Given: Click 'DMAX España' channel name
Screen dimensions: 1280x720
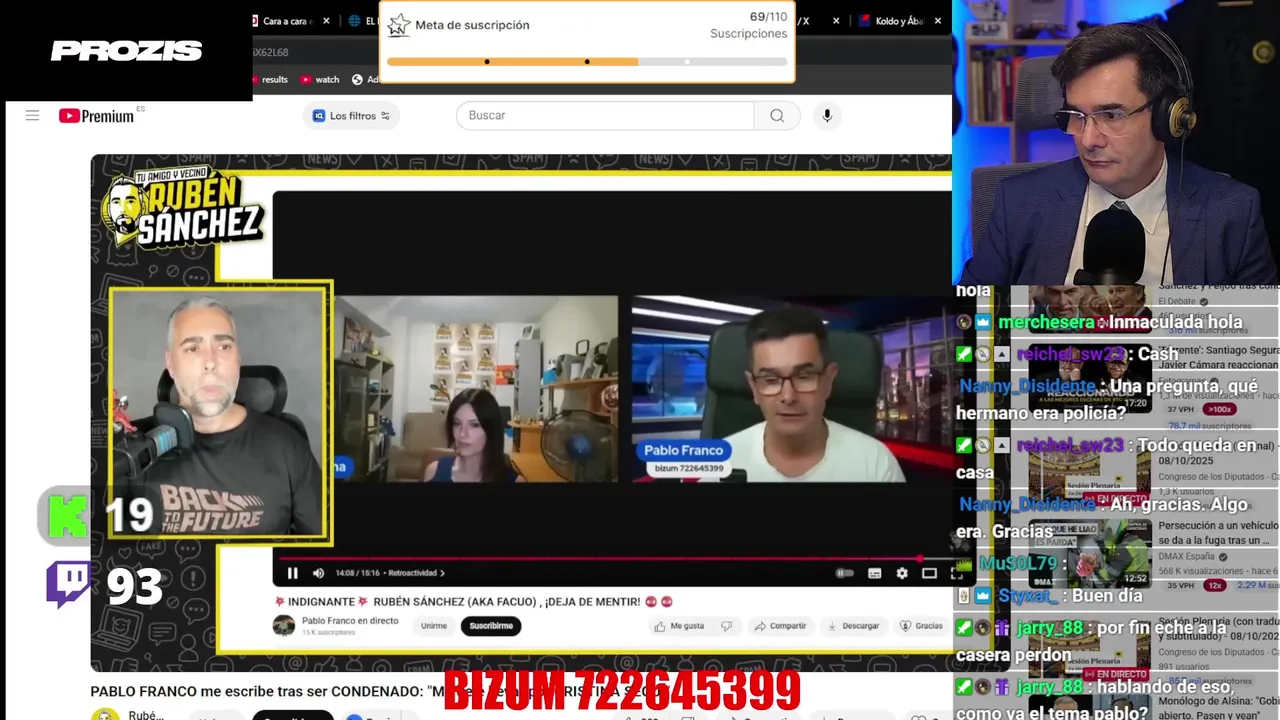Looking at the screenshot, I should [x=1187, y=557].
